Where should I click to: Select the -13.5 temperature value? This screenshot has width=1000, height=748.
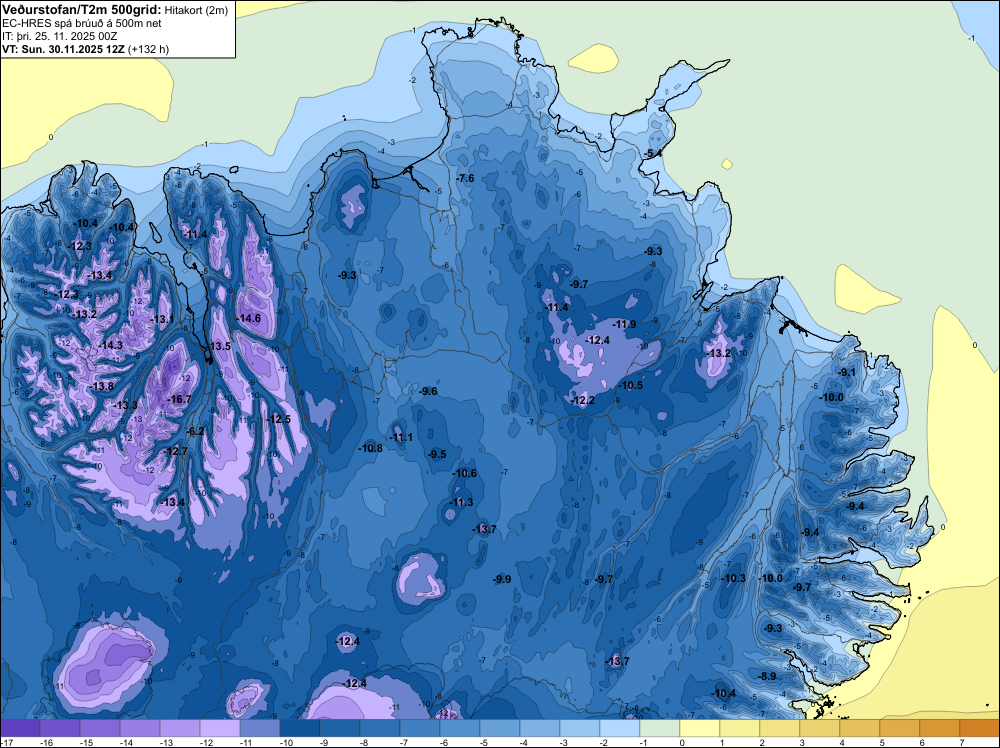click(x=219, y=346)
